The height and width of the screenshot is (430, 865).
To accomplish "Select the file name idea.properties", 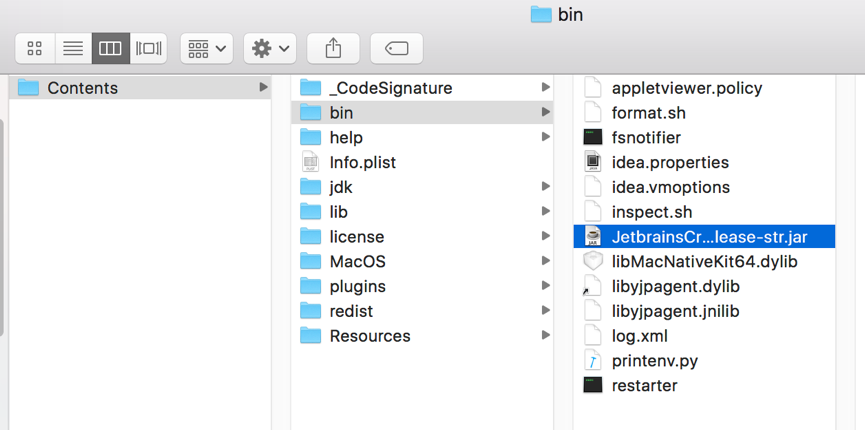I will coord(670,163).
